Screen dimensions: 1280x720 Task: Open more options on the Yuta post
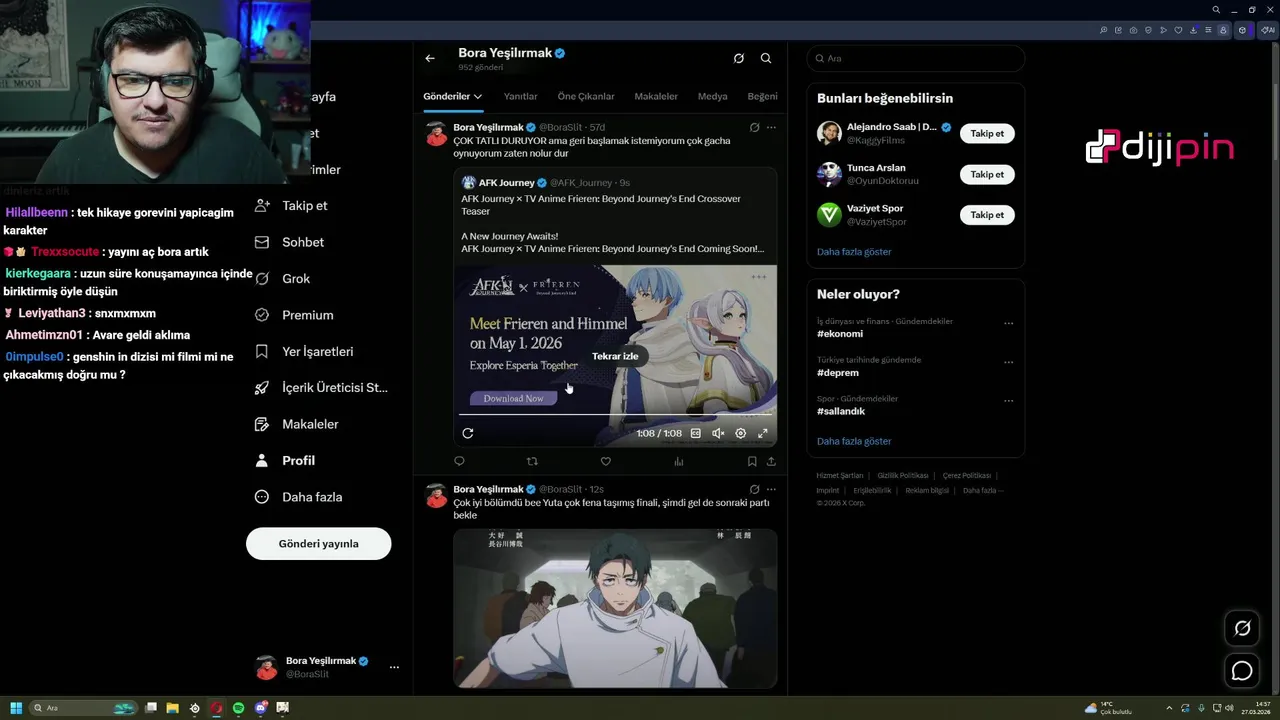771,490
